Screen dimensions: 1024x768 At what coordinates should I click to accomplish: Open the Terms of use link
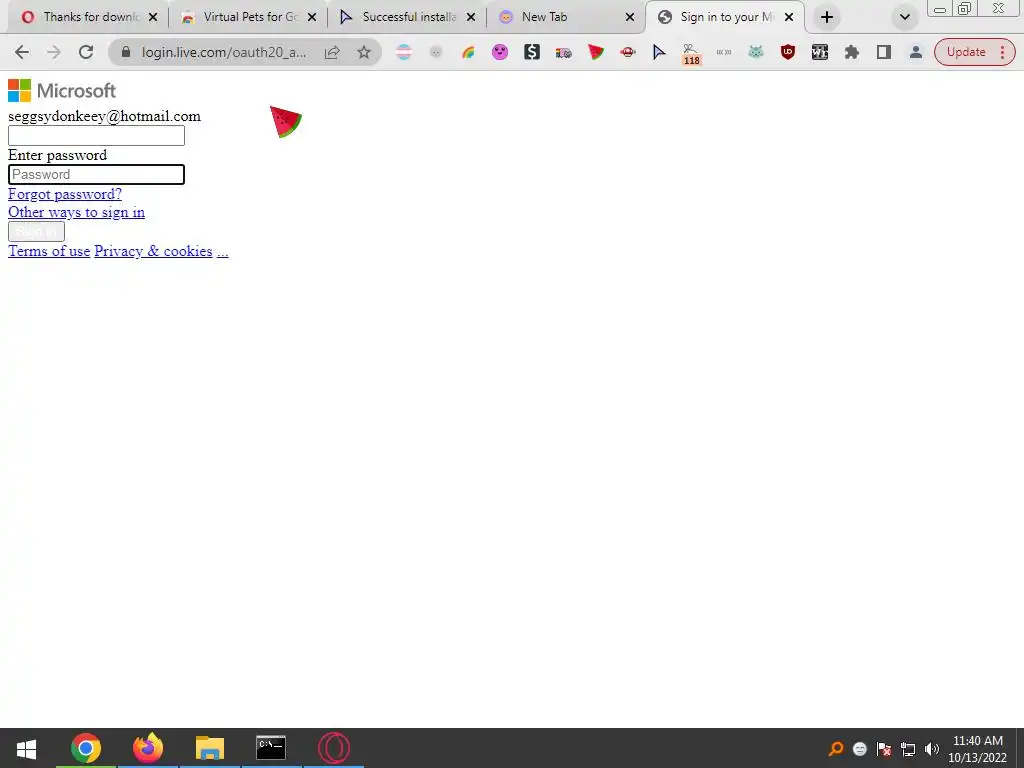49,251
